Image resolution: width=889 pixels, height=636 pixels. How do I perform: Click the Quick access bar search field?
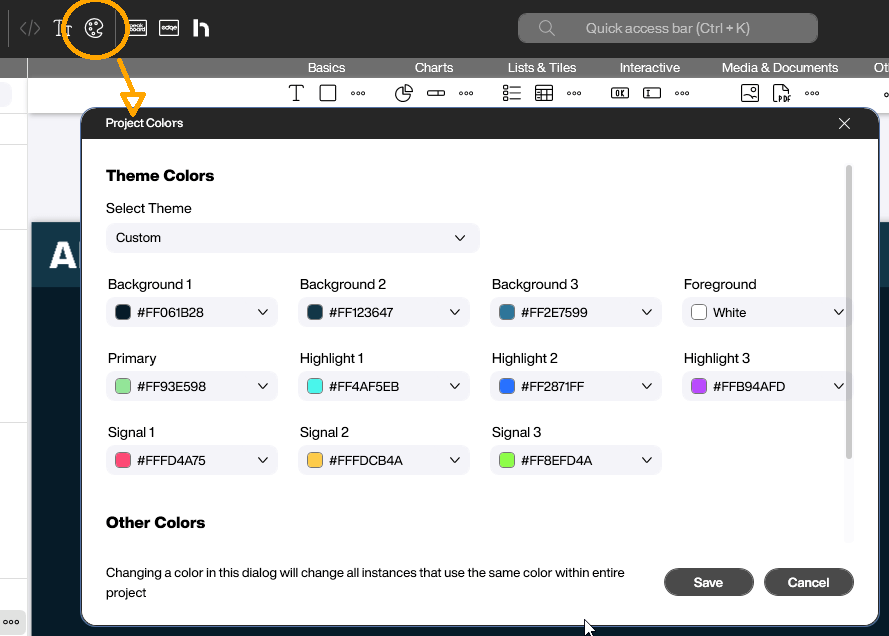click(x=668, y=28)
